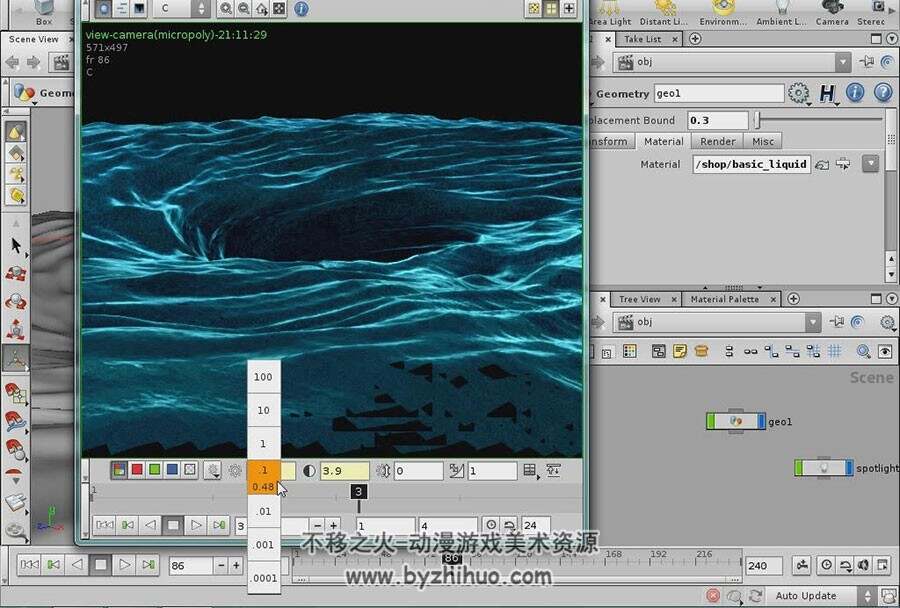The width and height of the screenshot is (900, 608).
Task: Open the image plane C dropdown
Action: pos(181,8)
